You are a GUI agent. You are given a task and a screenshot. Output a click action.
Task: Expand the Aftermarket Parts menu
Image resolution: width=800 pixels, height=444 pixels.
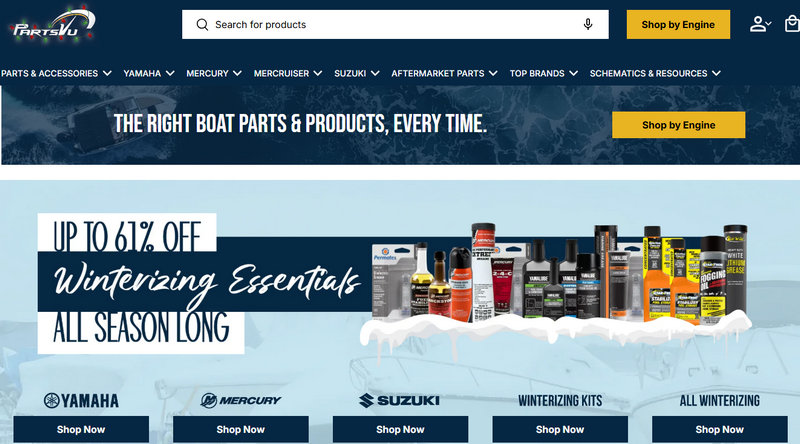click(x=444, y=73)
